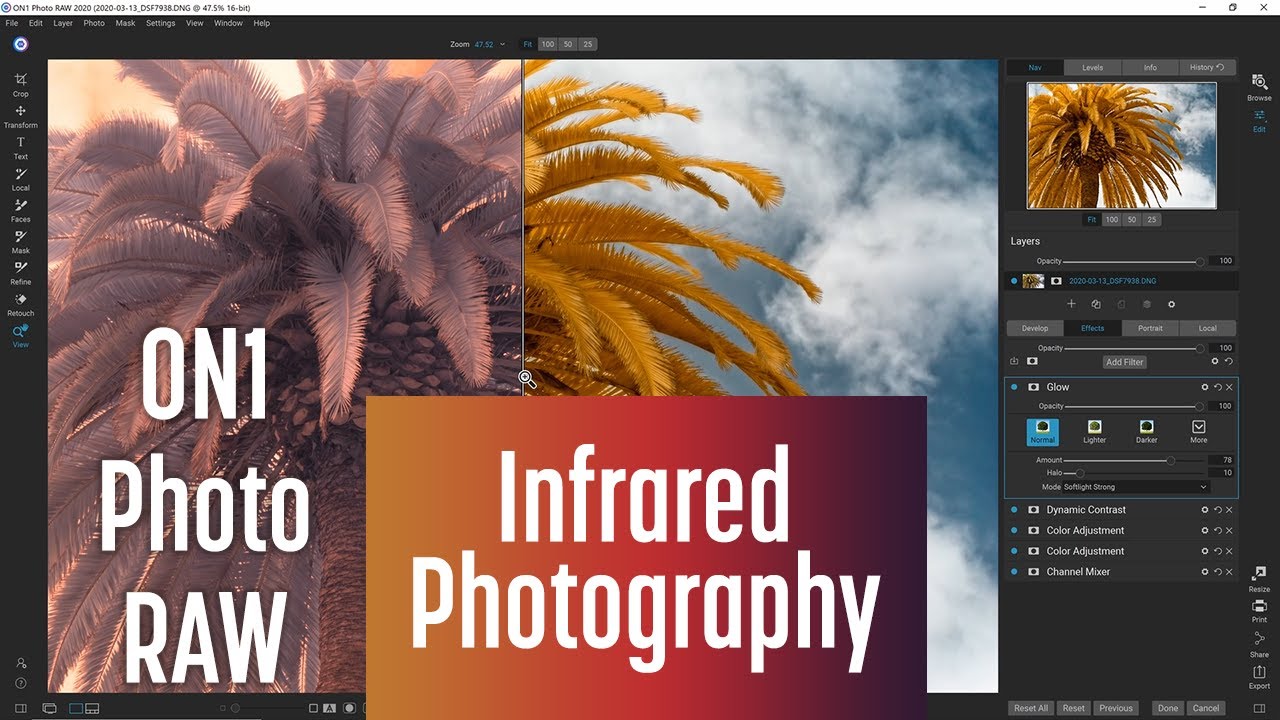The width and height of the screenshot is (1280, 720).
Task: Toggle the mask view circle icon
Action: point(349,708)
